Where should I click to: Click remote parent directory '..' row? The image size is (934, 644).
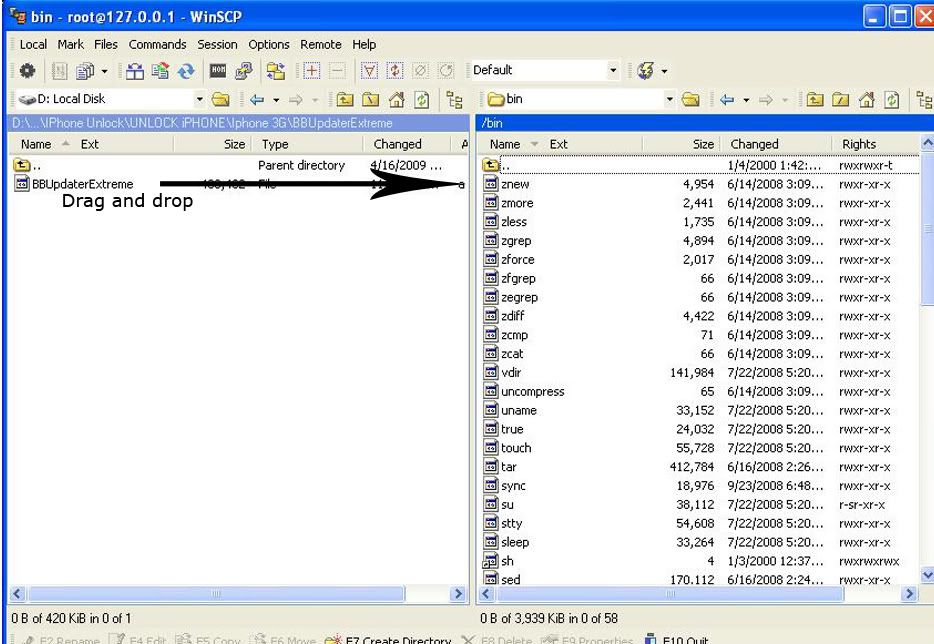click(x=699, y=165)
